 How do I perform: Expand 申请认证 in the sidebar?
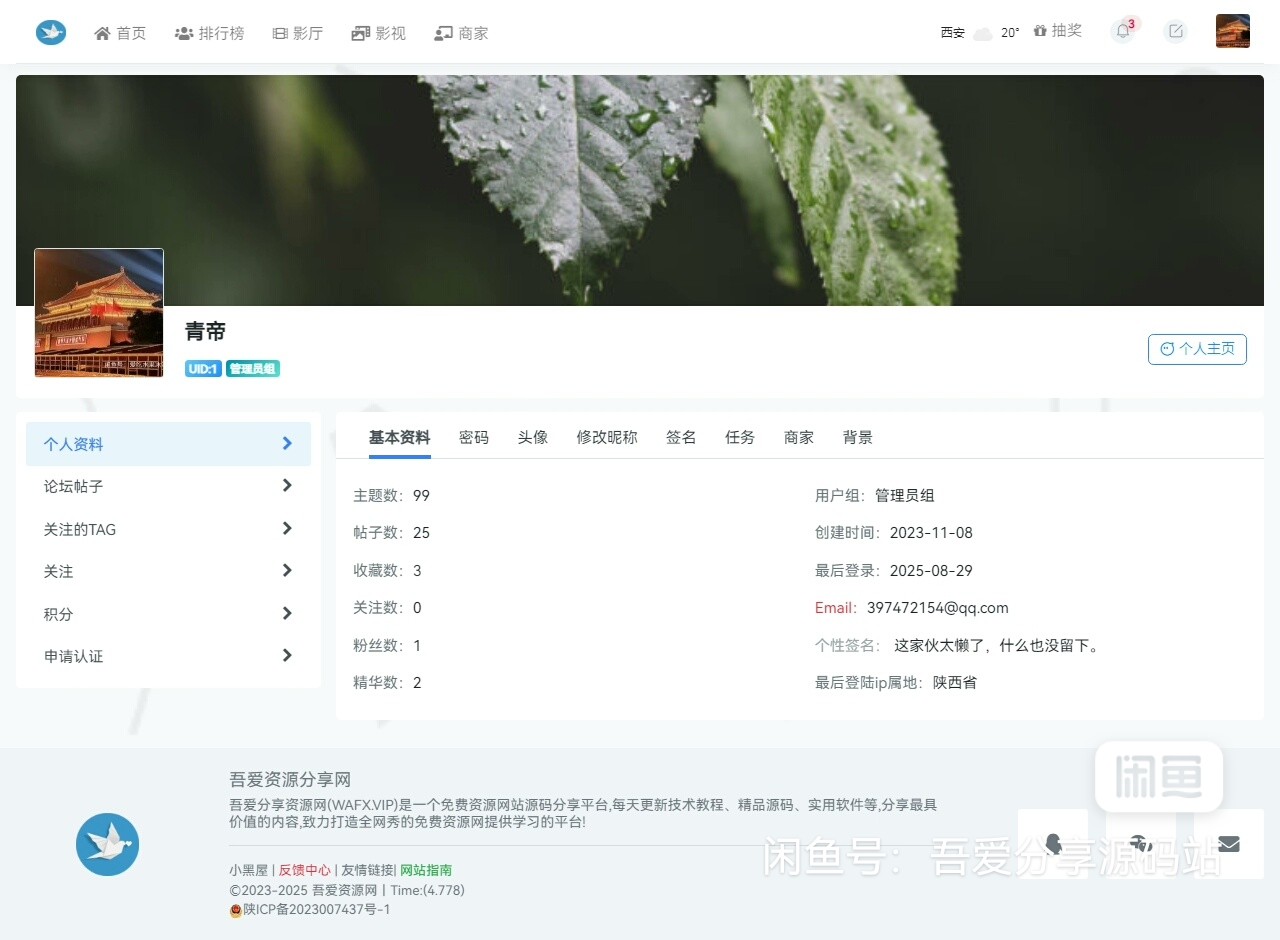168,656
